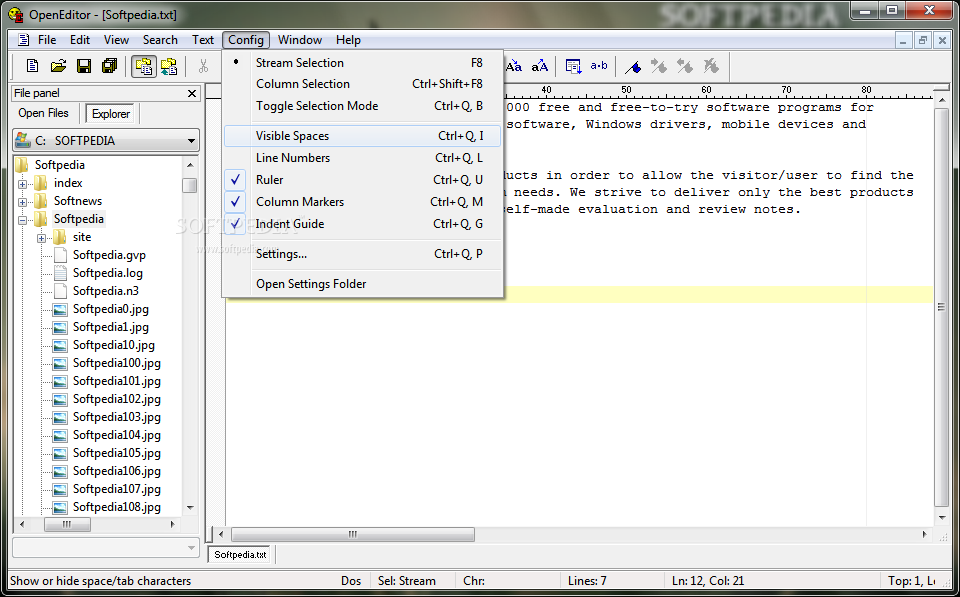Open the View menu
Screen dimensions: 960x597
click(116, 40)
